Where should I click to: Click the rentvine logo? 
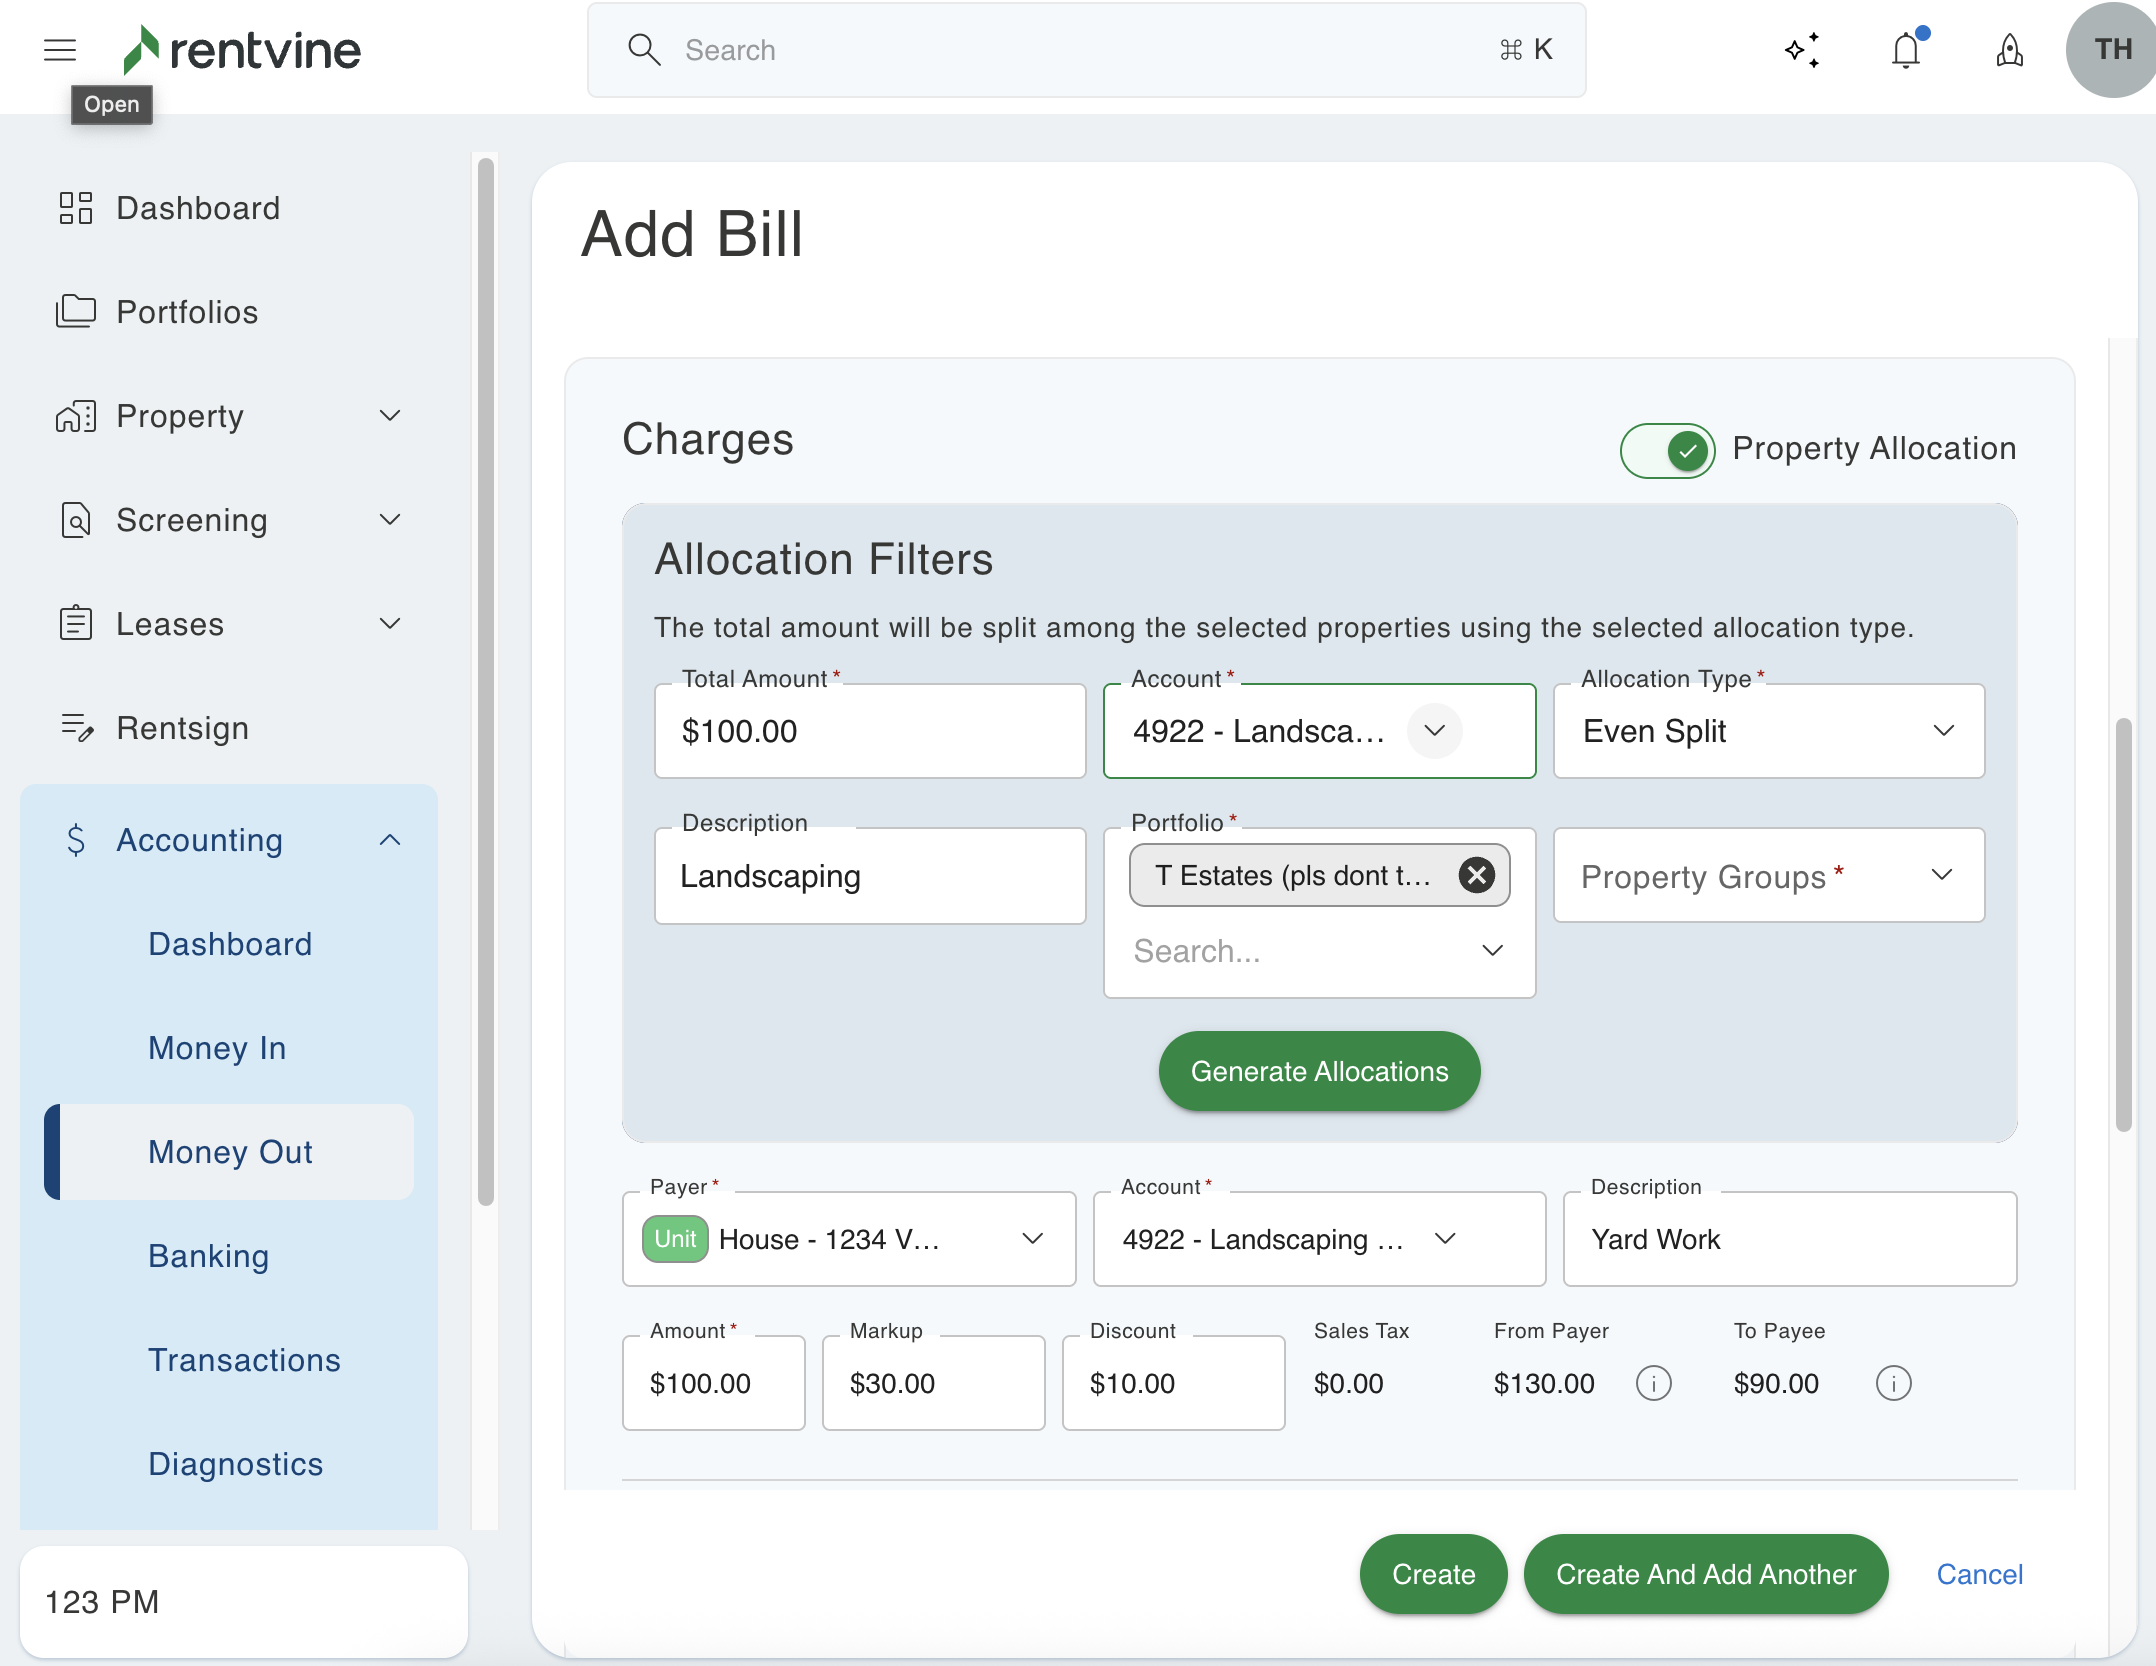click(242, 50)
